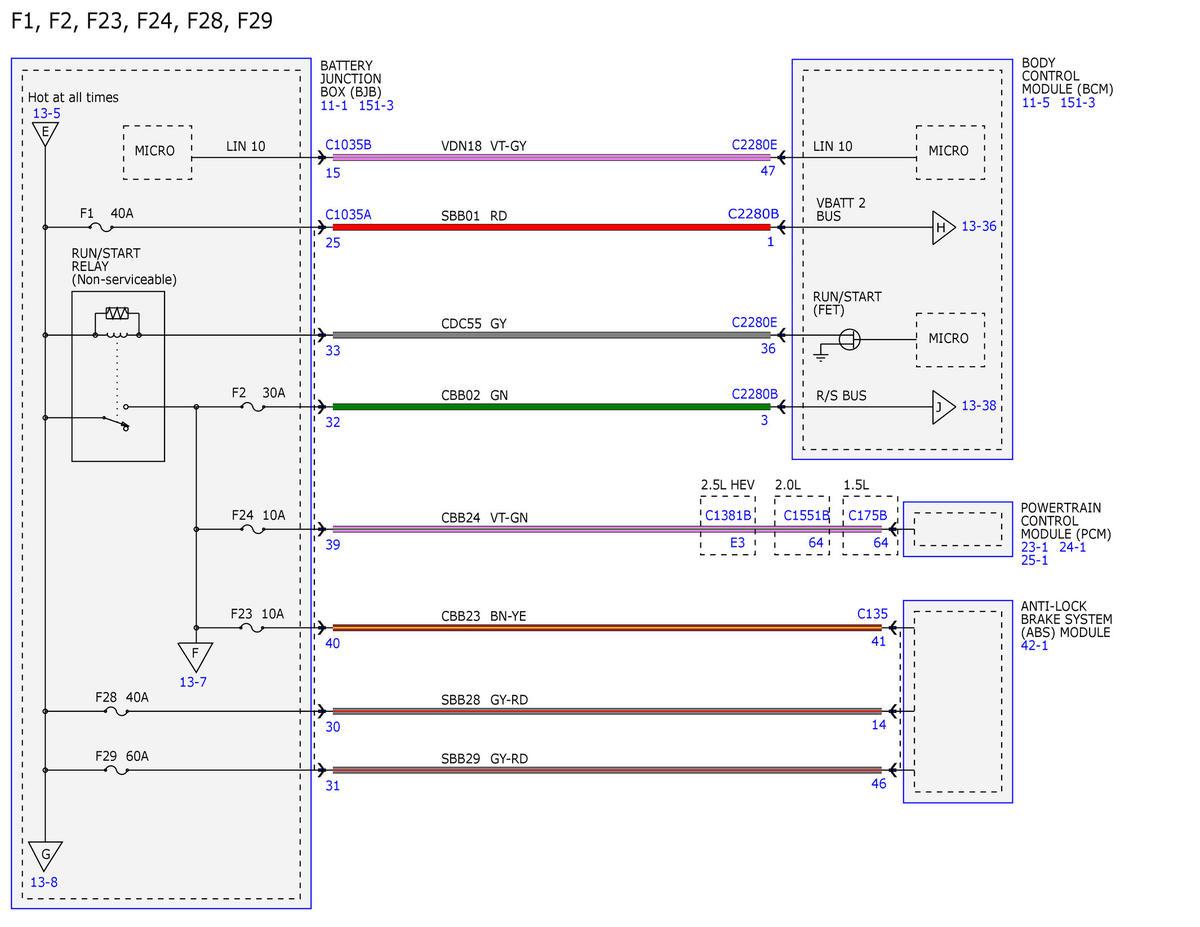Open the 13-36 page reference link

980,227
